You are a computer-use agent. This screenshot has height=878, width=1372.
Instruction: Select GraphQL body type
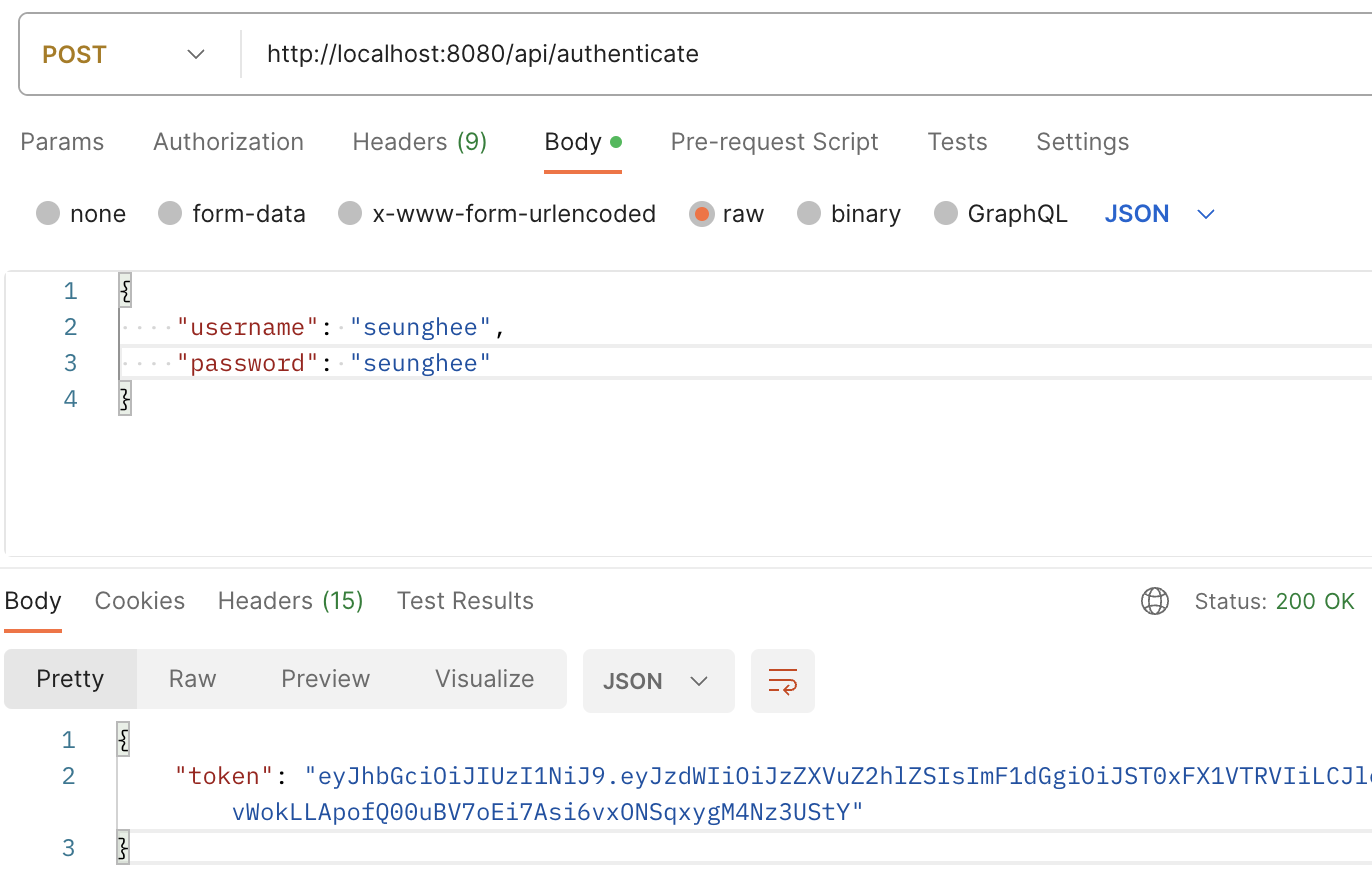(x=946, y=214)
